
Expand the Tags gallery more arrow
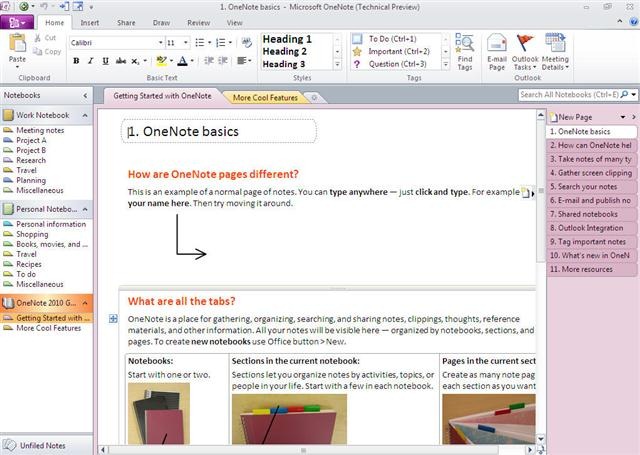445,64
